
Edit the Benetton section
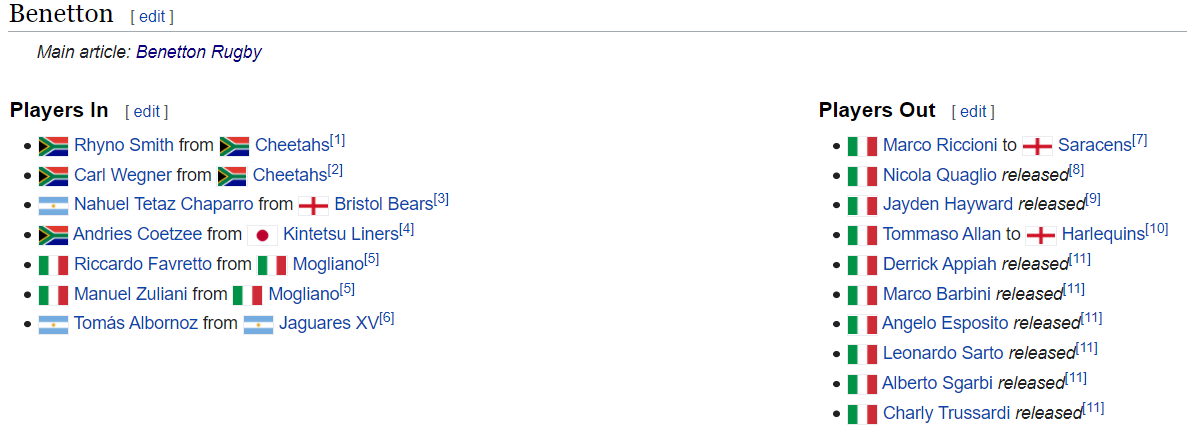[151, 16]
